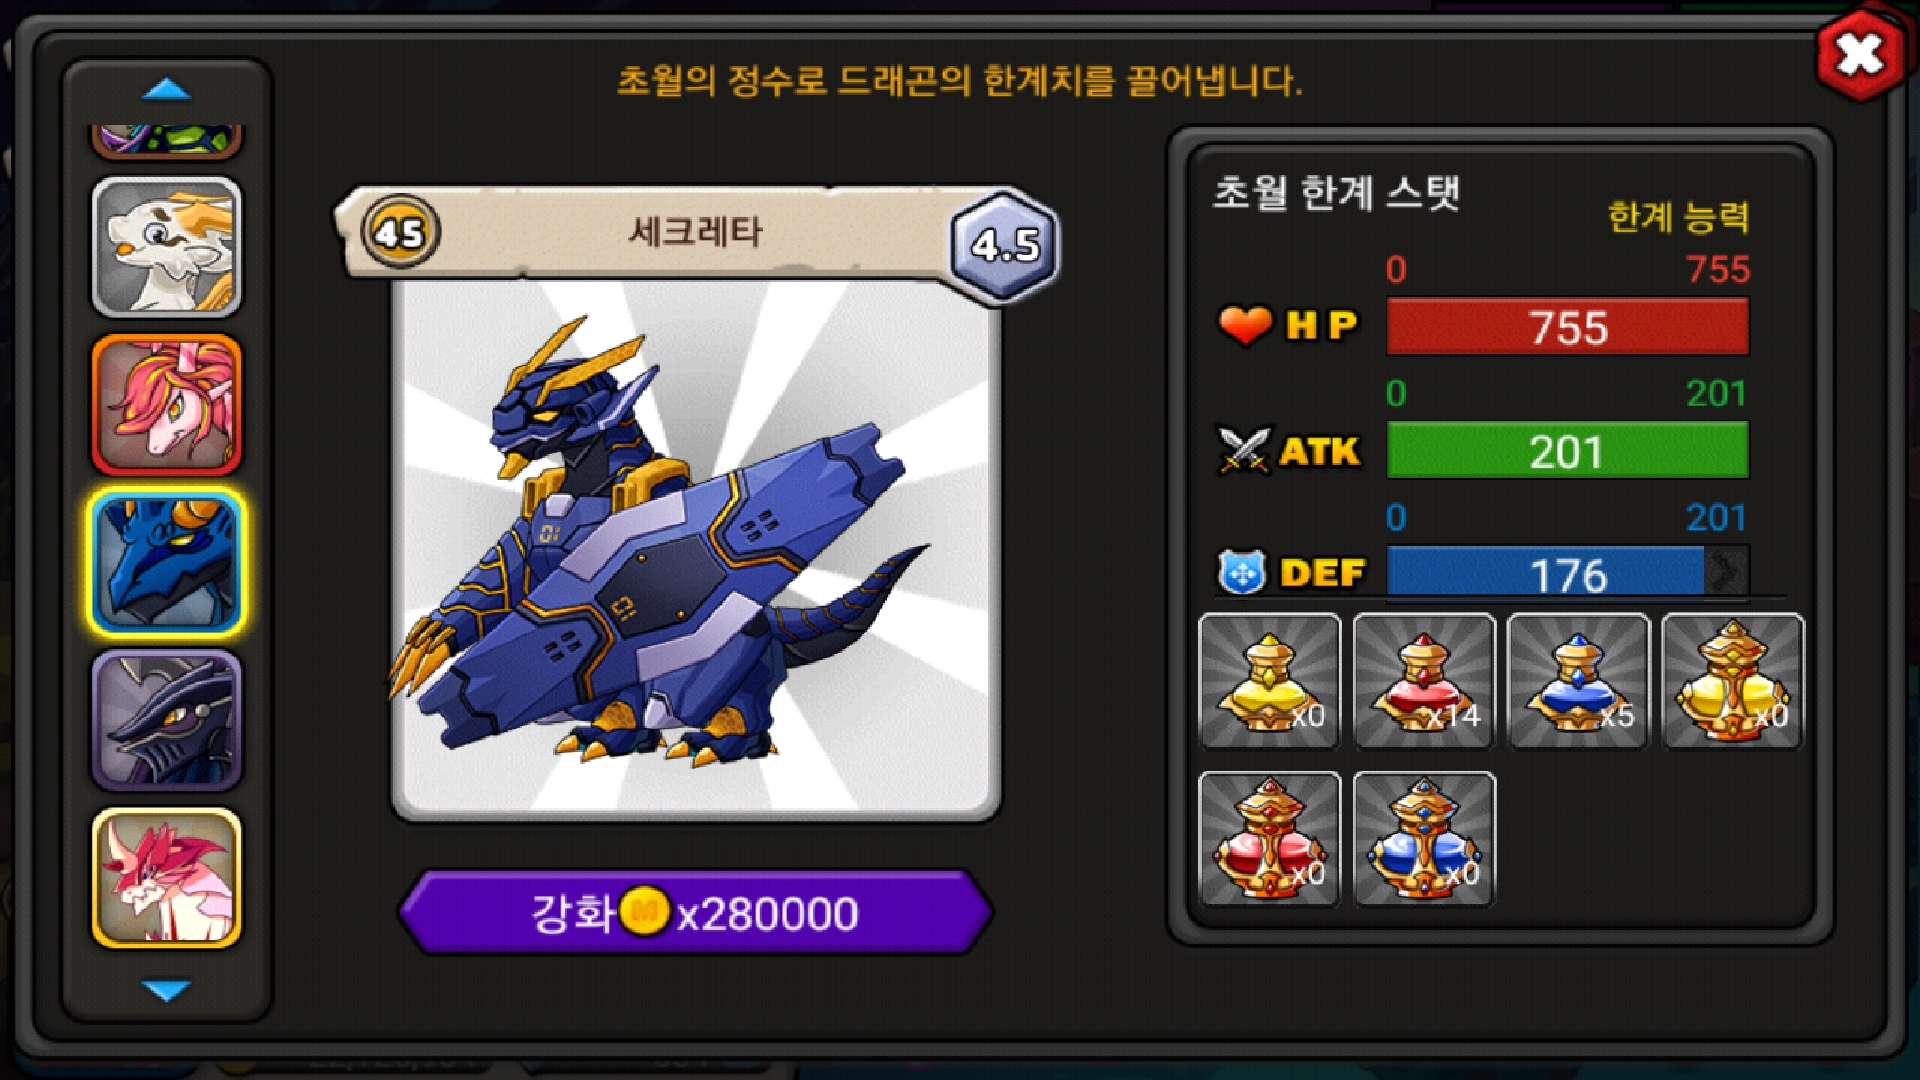Image resolution: width=1920 pixels, height=1080 pixels.
Task: Click the level 45 gold badge
Action: coord(400,232)
